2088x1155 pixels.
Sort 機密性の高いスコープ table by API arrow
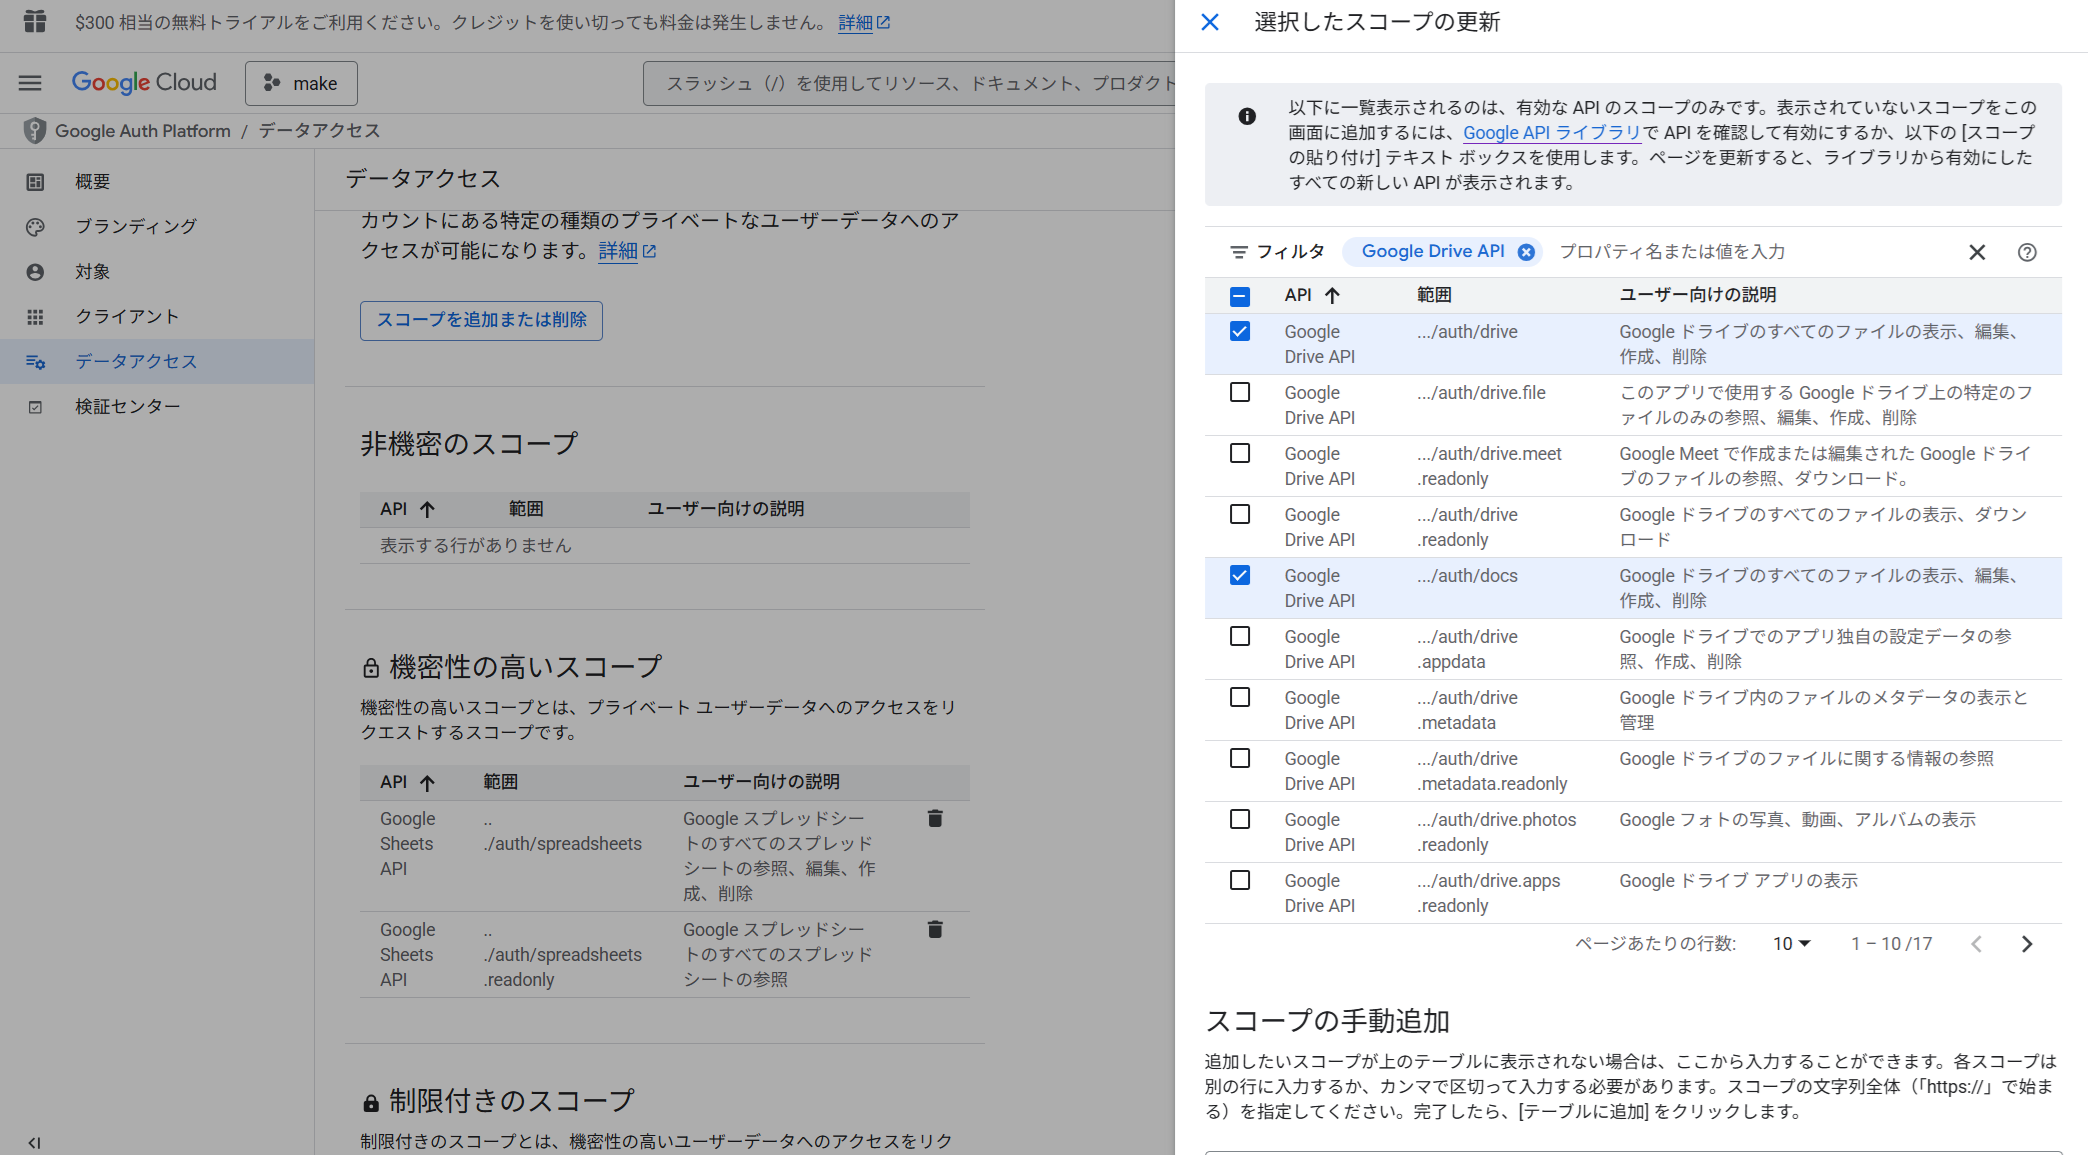point(427,782)
